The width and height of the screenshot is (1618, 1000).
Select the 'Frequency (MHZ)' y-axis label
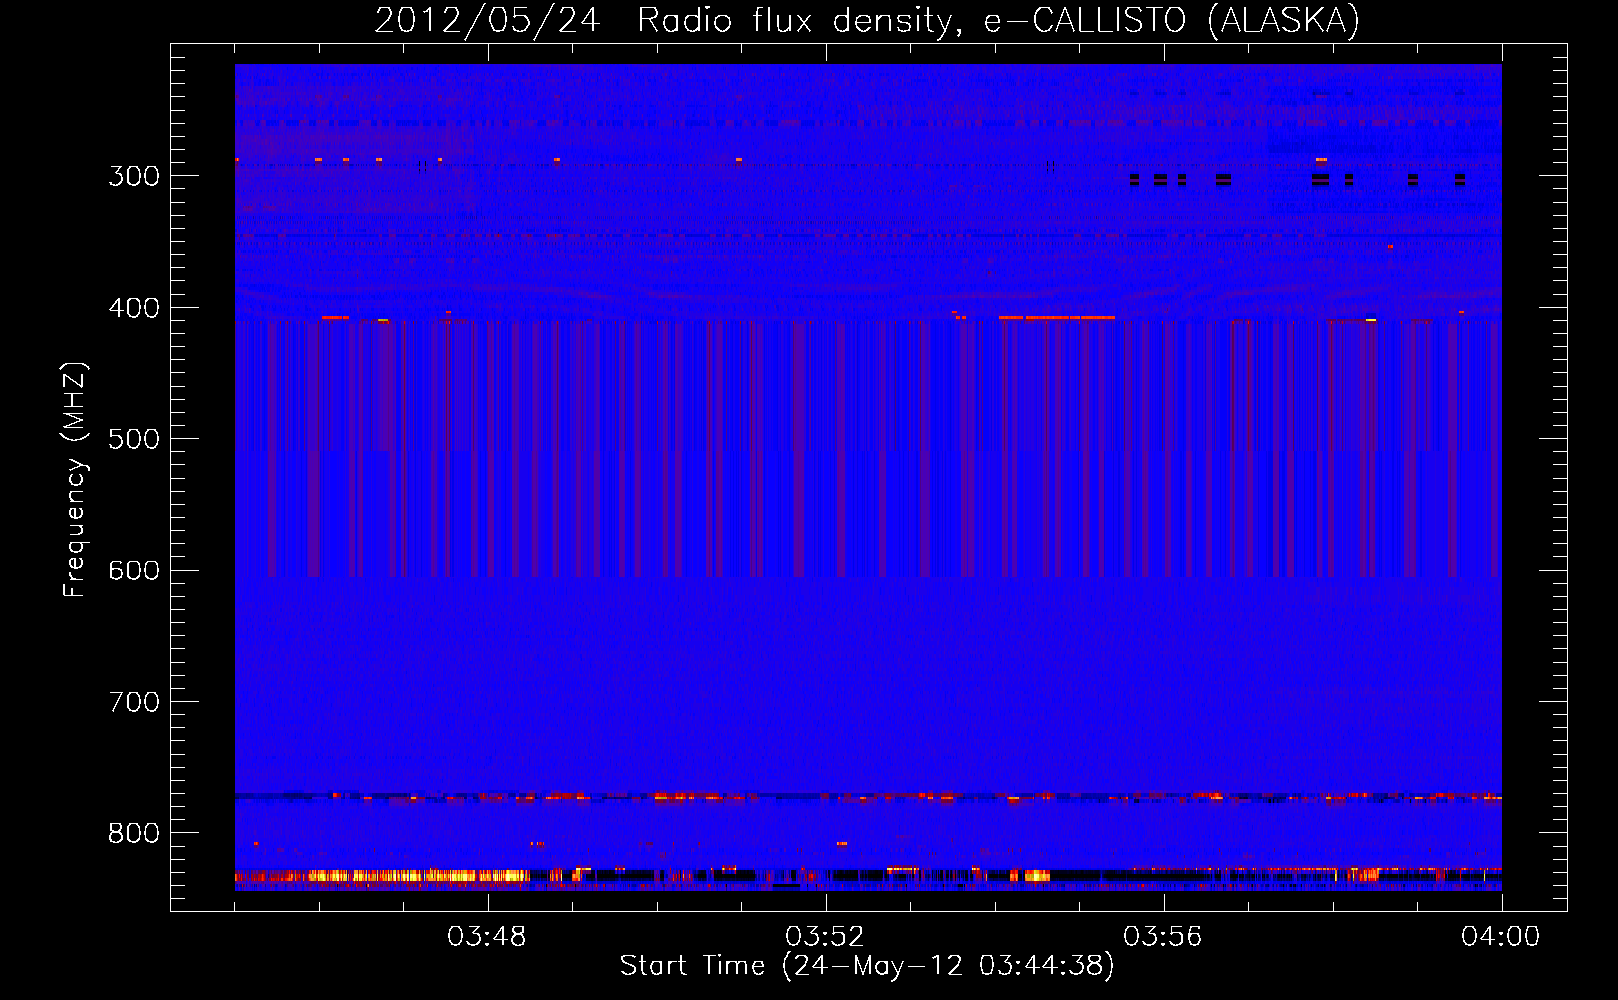click(75, 480)
